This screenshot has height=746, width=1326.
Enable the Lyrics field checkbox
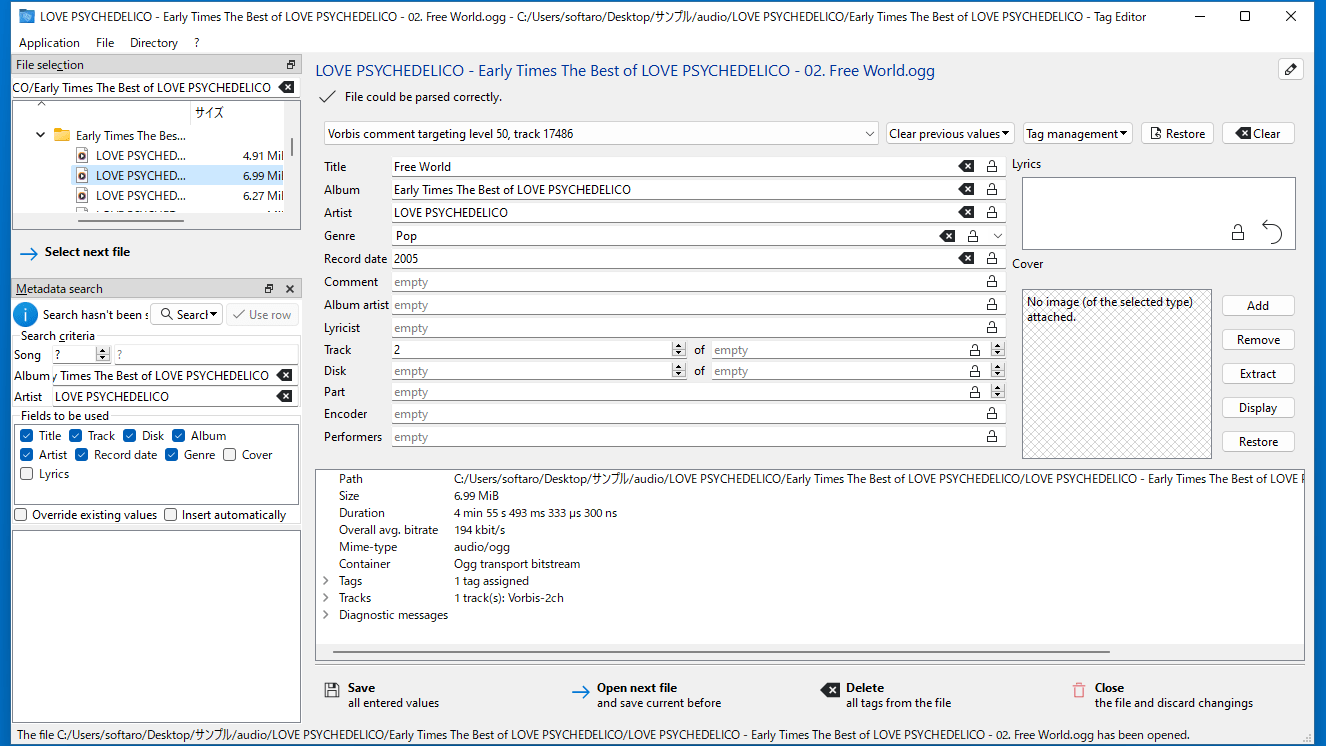click(x=27, y=474)
